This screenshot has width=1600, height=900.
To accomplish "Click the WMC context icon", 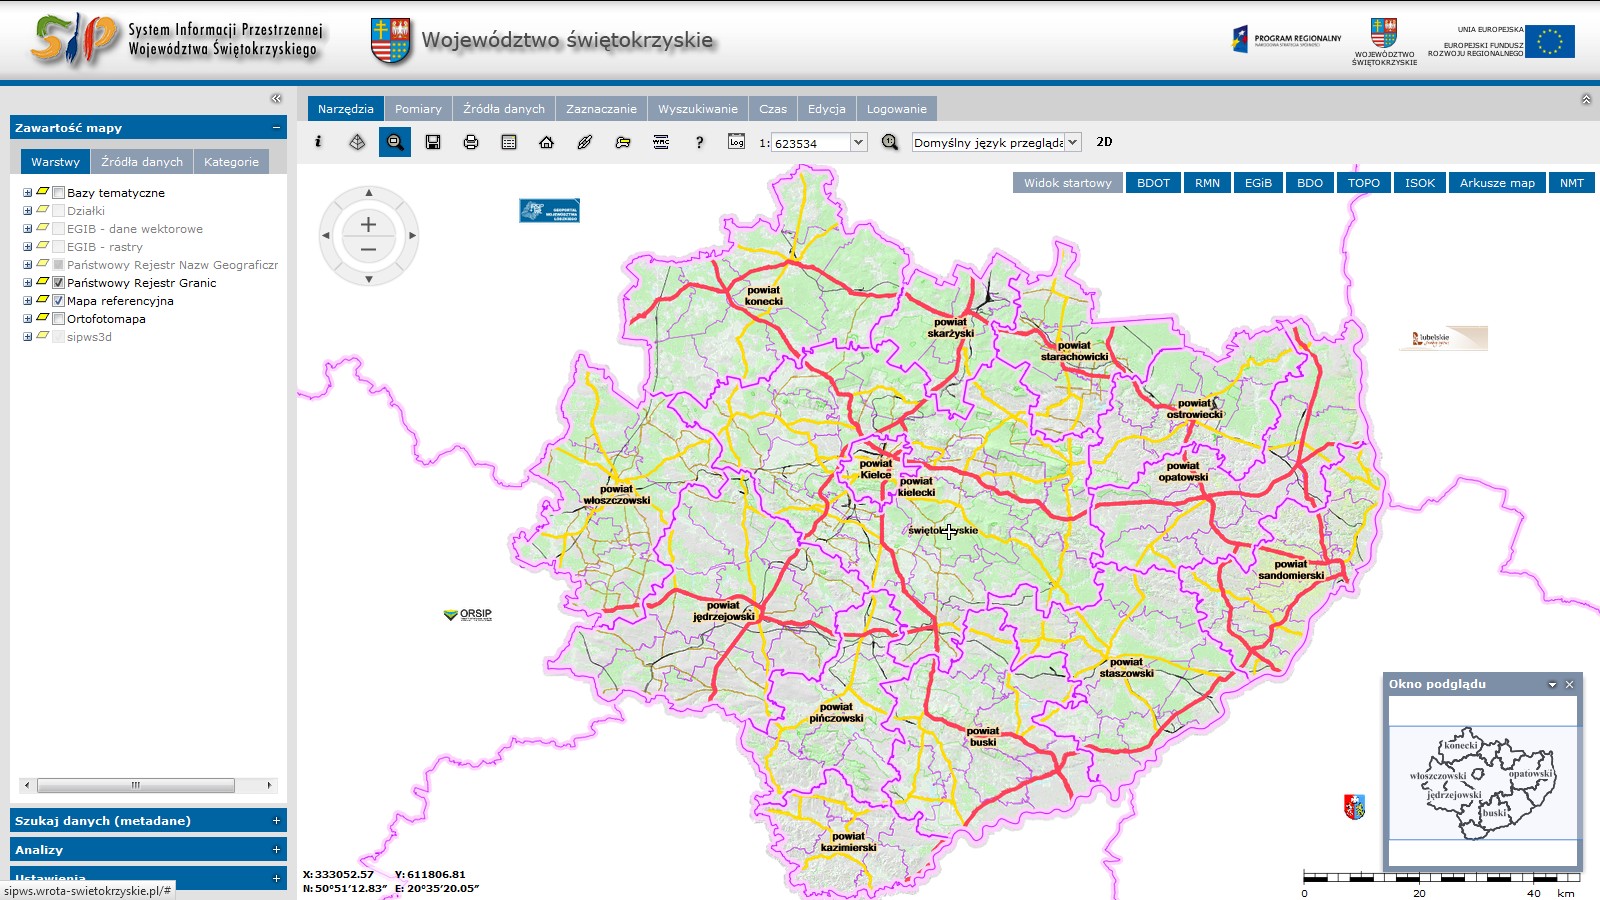I will click(x=661, y=142).
